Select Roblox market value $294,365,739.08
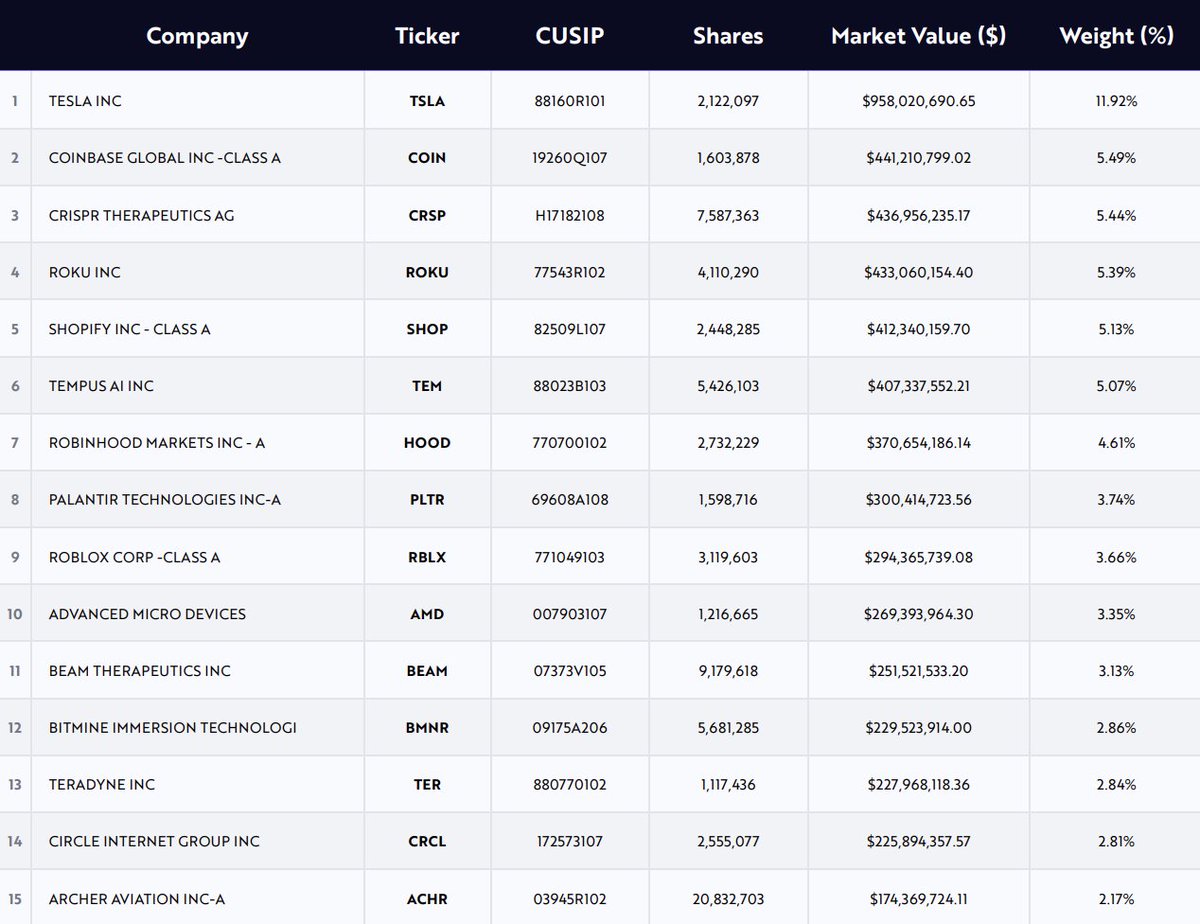 click(x=918, y=557)
